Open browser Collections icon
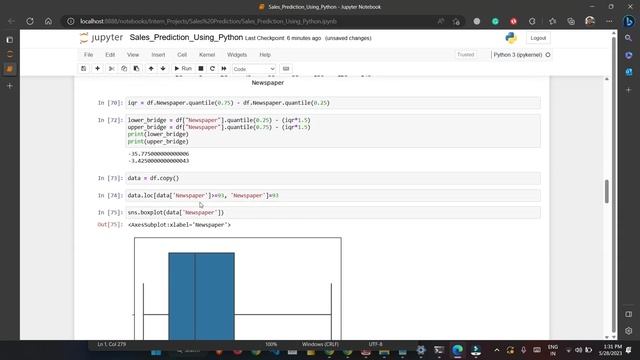Screen dimensions: 640x360 (x=571, y=21)
